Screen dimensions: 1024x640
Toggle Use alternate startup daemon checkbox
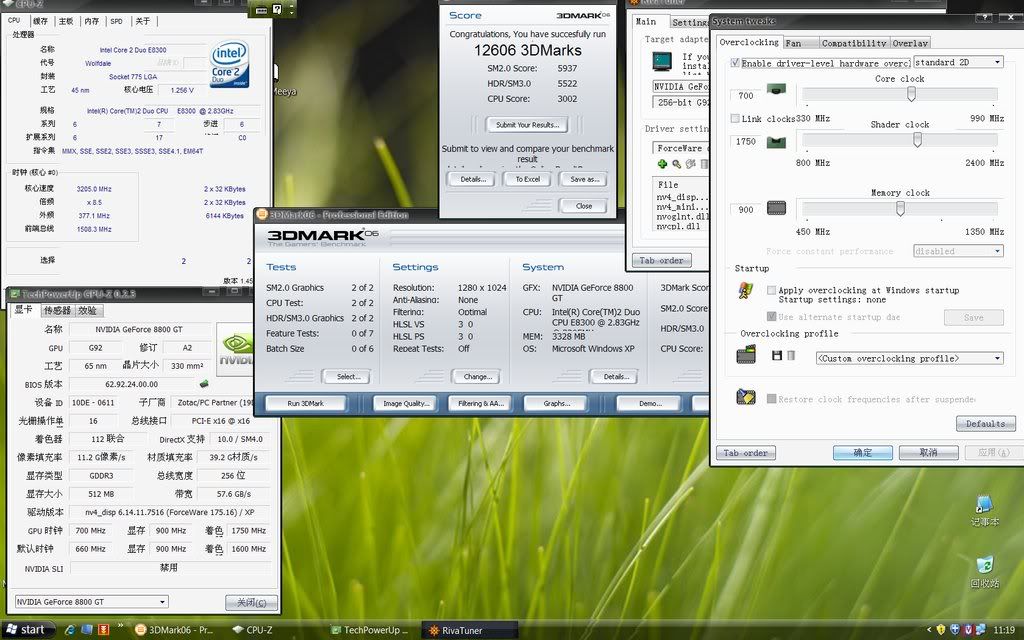pos(771,317)
